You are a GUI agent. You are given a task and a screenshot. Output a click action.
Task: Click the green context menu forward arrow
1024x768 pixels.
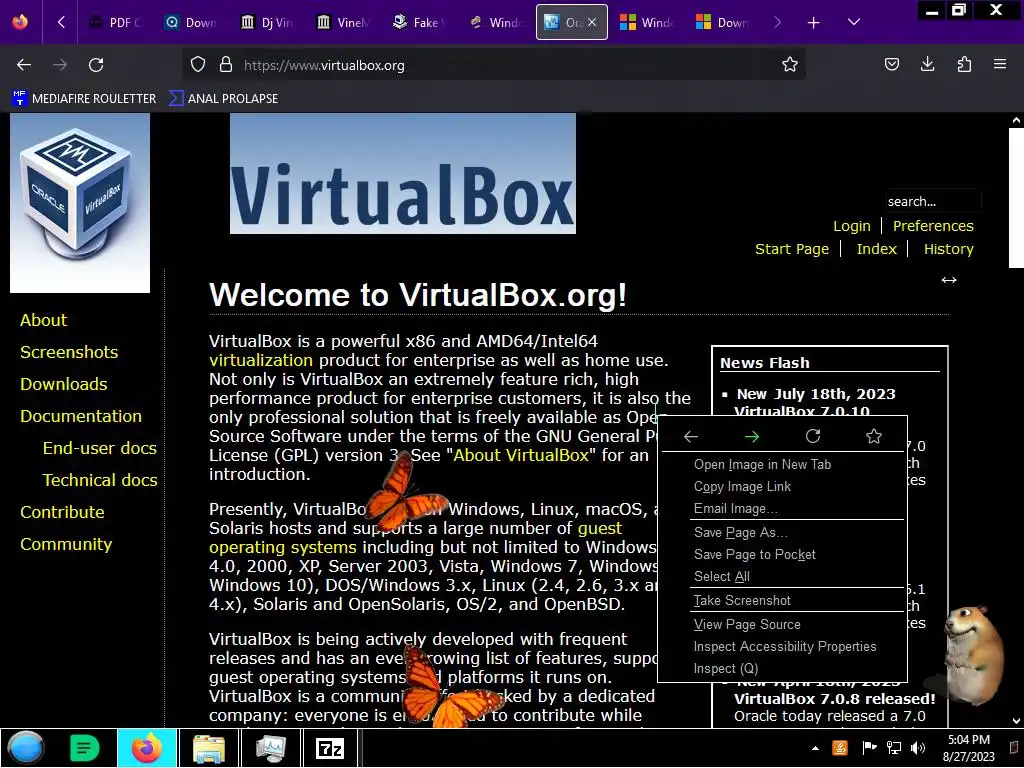[x=752, y=436]
